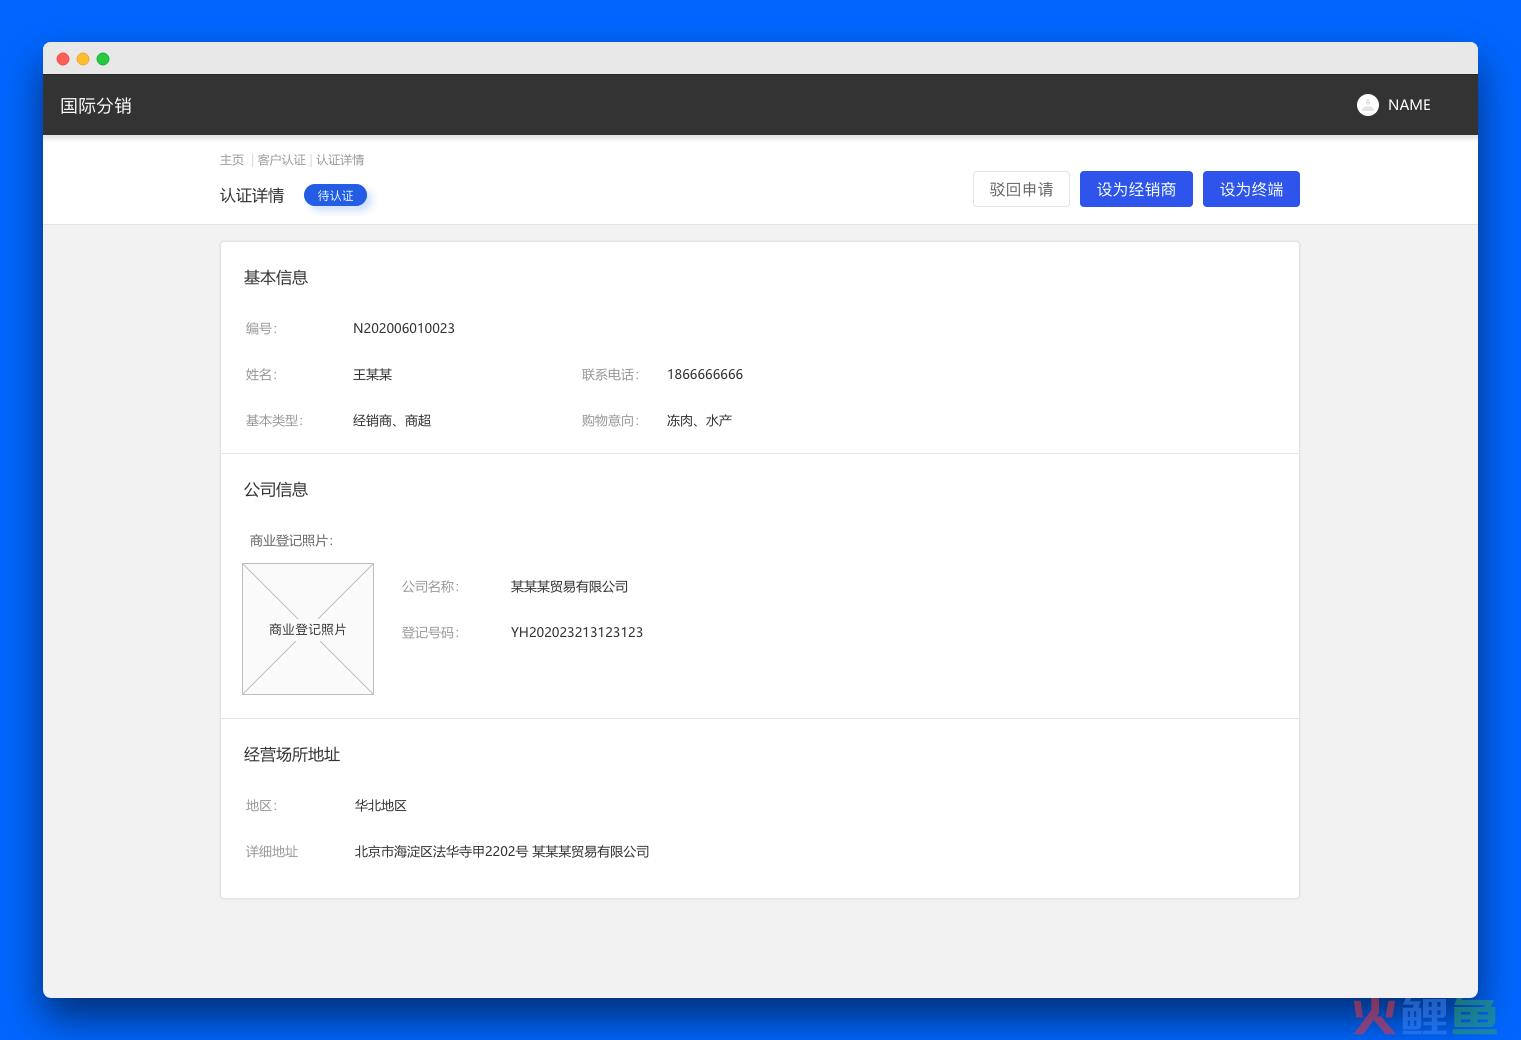
Task: Click region value 华北地区
Action: [380, 806]
